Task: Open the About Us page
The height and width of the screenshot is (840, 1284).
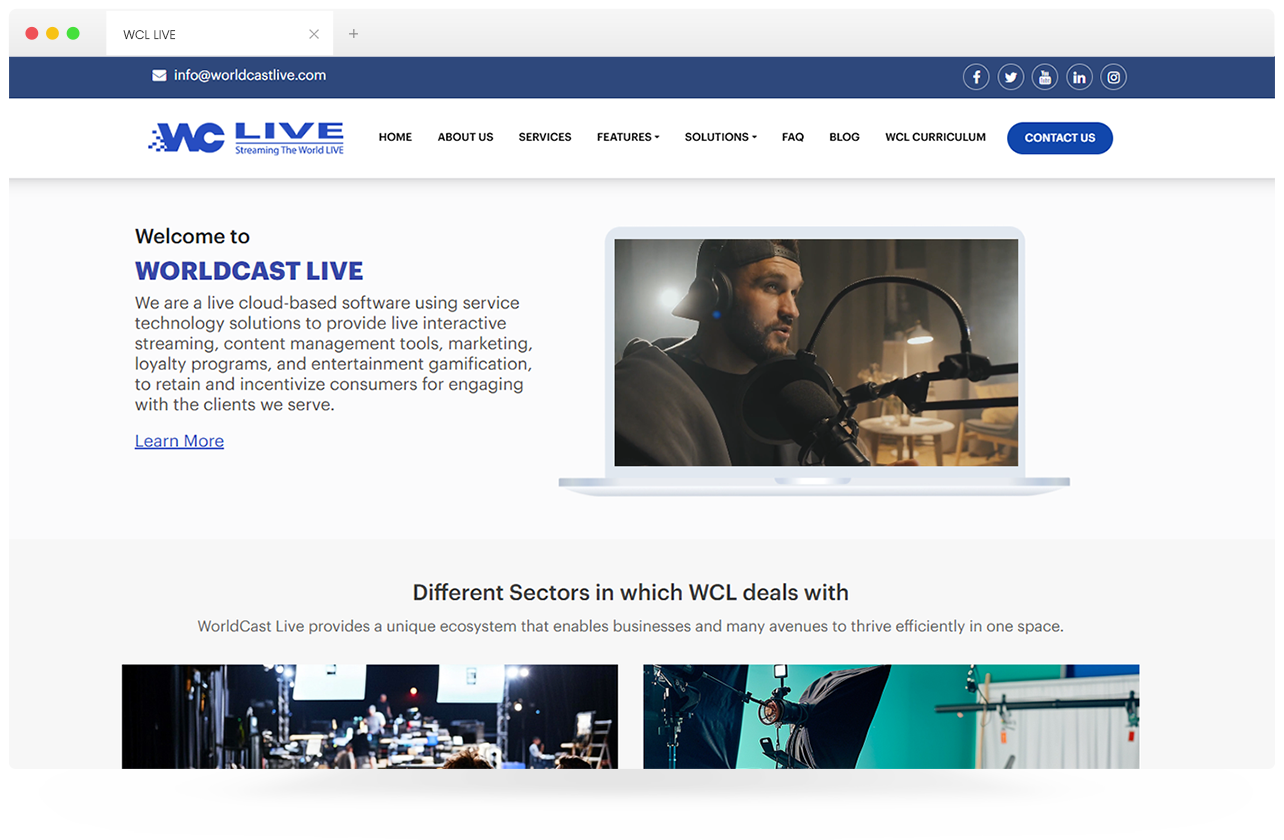Action: (x=465, y=137)
